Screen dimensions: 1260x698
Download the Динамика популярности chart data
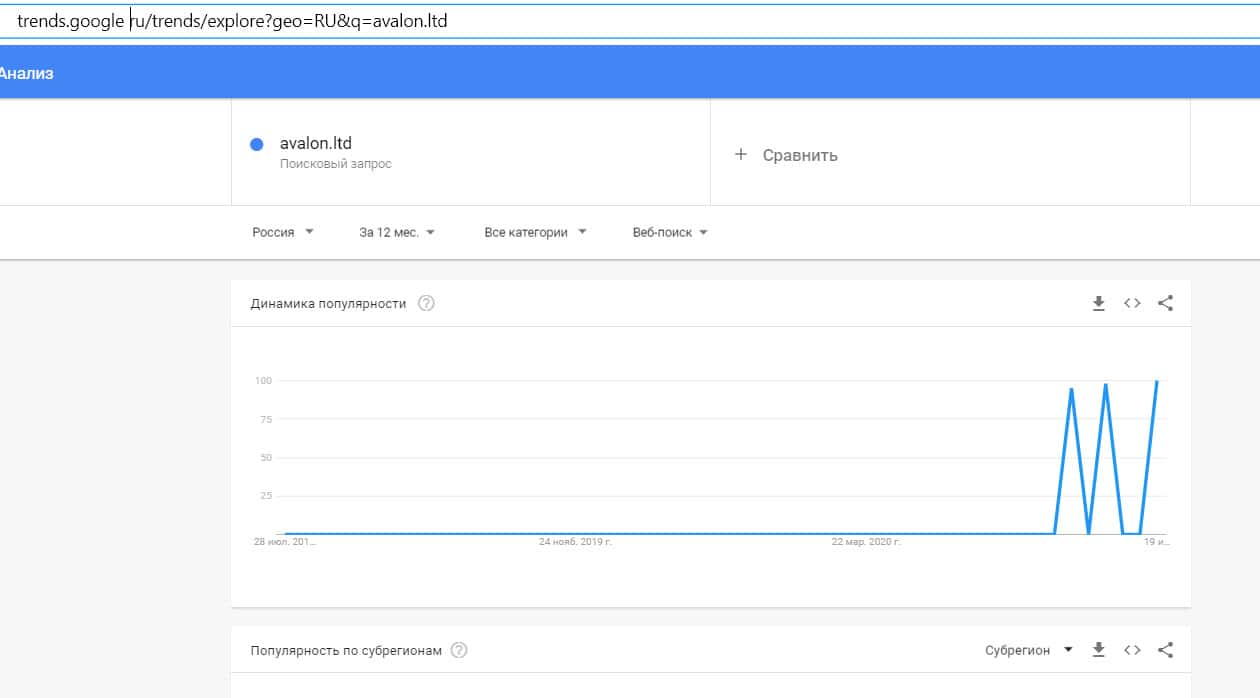[x=1098, y=304]
